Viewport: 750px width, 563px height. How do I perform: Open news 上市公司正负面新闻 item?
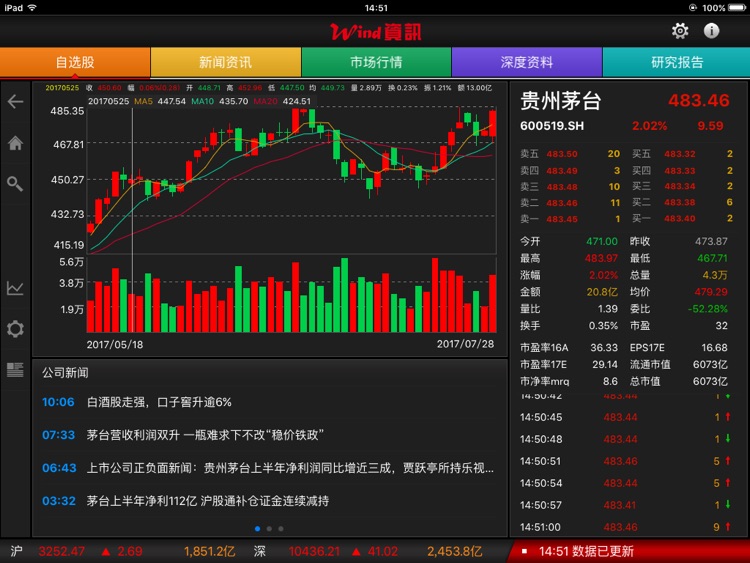269,468
